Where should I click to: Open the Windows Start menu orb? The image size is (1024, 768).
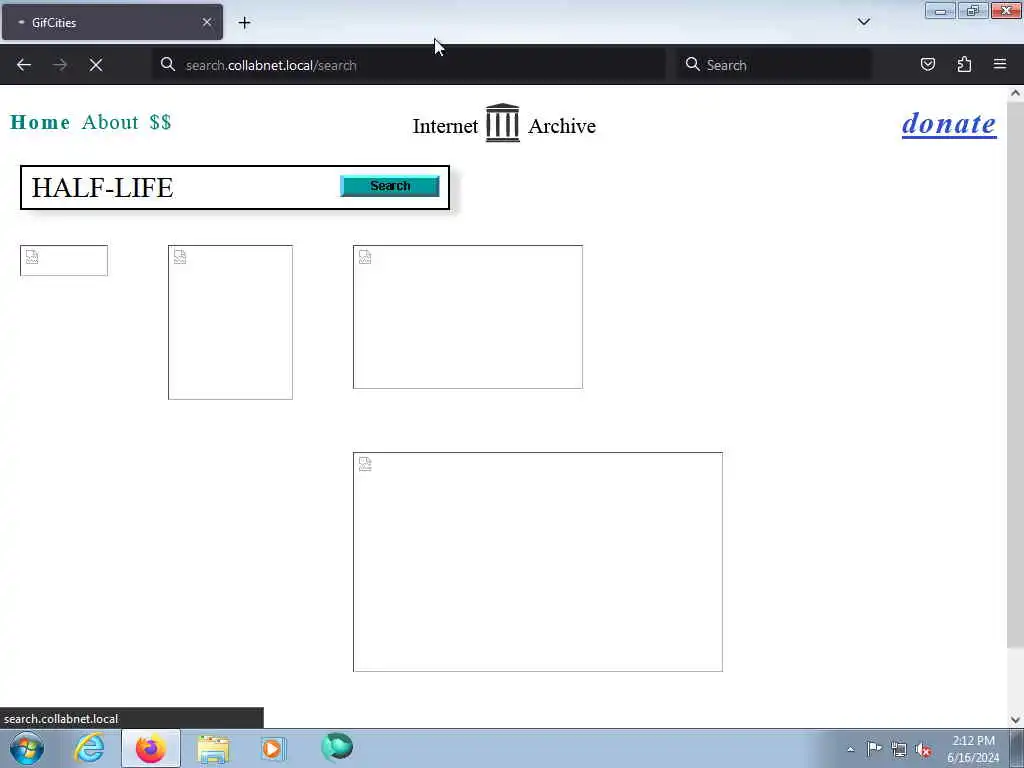click(27, 748)
